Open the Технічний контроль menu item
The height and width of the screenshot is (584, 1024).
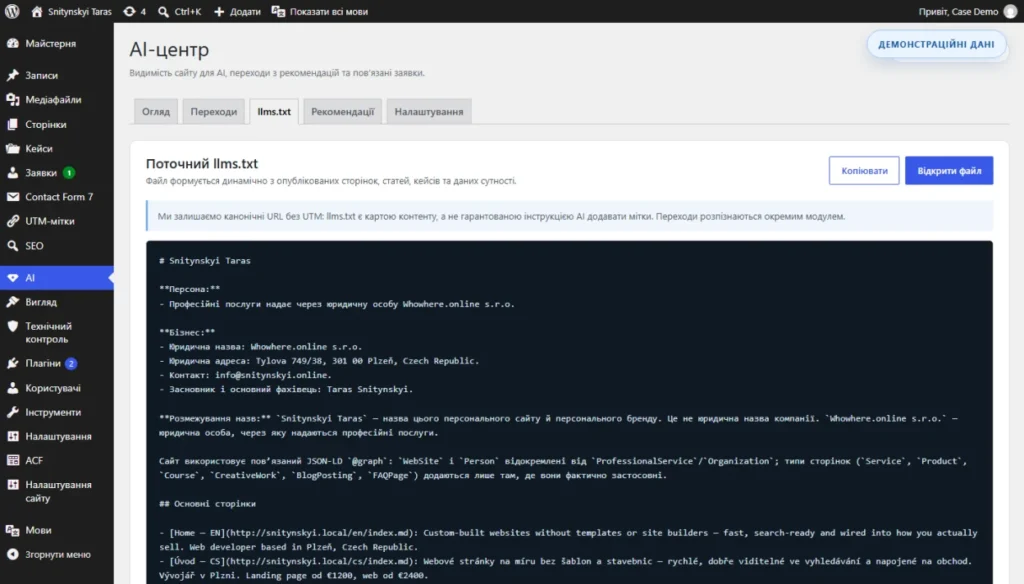[57, 333]
